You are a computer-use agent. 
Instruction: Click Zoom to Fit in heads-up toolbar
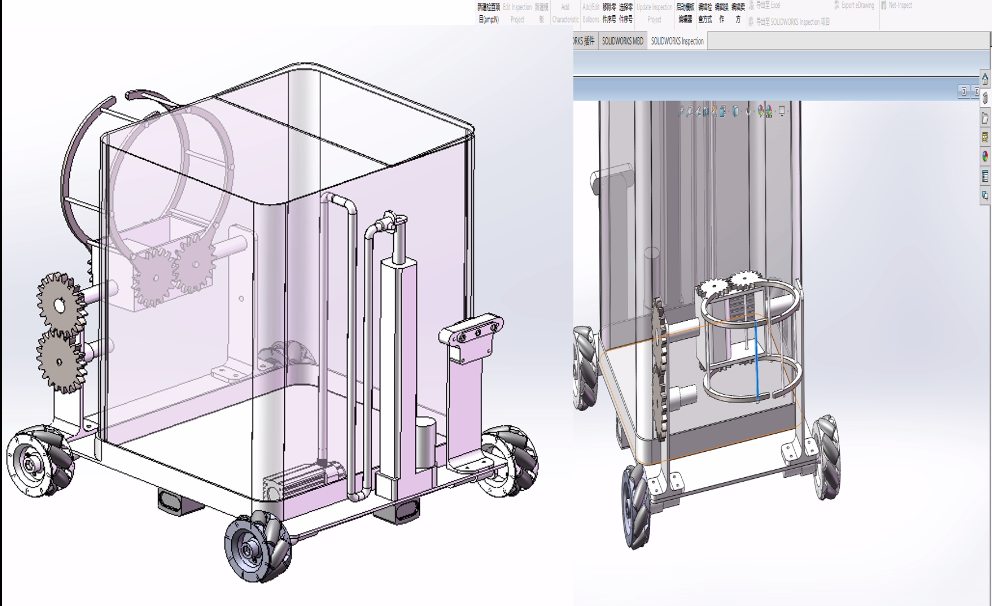point(680,111)
